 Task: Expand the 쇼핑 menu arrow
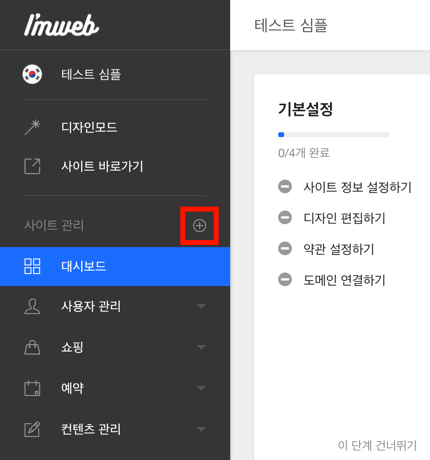(x=201, y=347)
